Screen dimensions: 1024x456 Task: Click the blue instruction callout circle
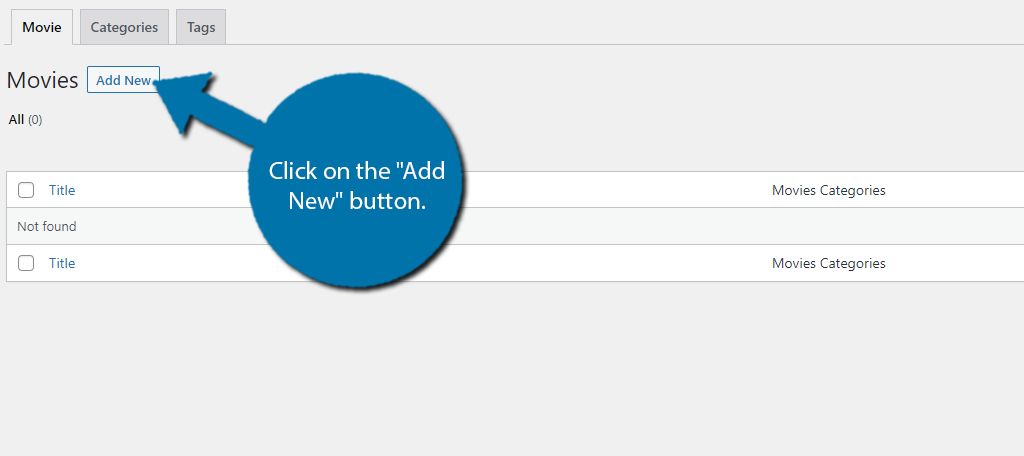click(x=356, y=182)
